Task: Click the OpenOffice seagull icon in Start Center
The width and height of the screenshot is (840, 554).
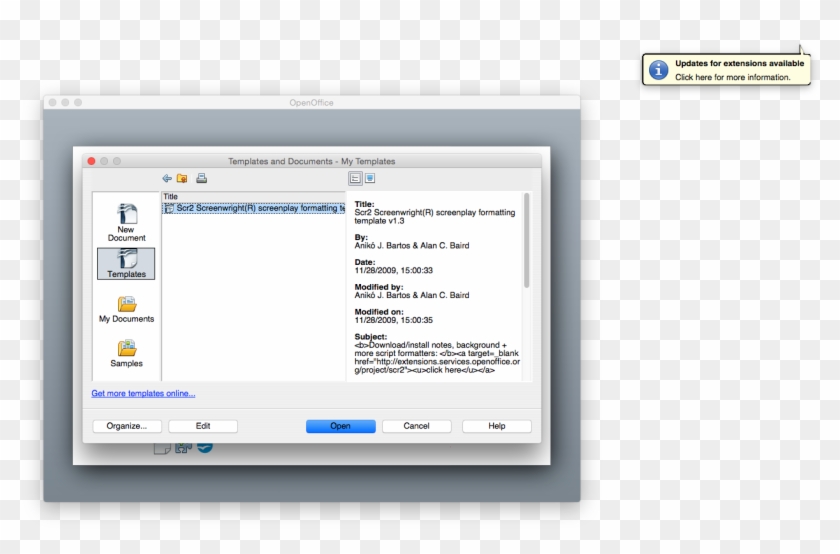Action: tap(205, 447)
